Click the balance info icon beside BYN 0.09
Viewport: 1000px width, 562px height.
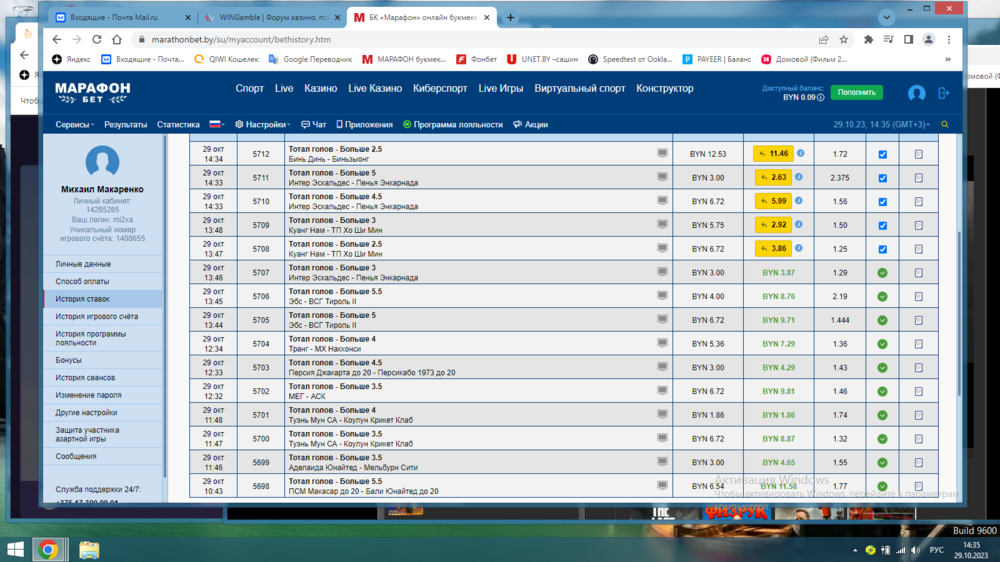pyautogui.click(x=820, y=97)
